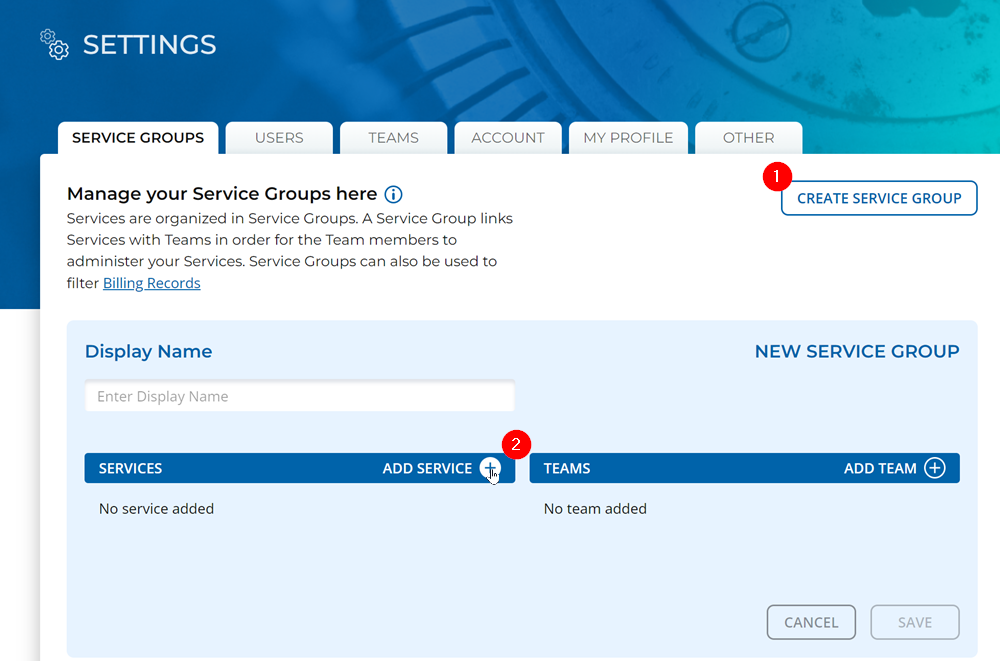The image size is (1000, 661).
Task: Click the plus icon next to Add Team
Action: (934, 468)
